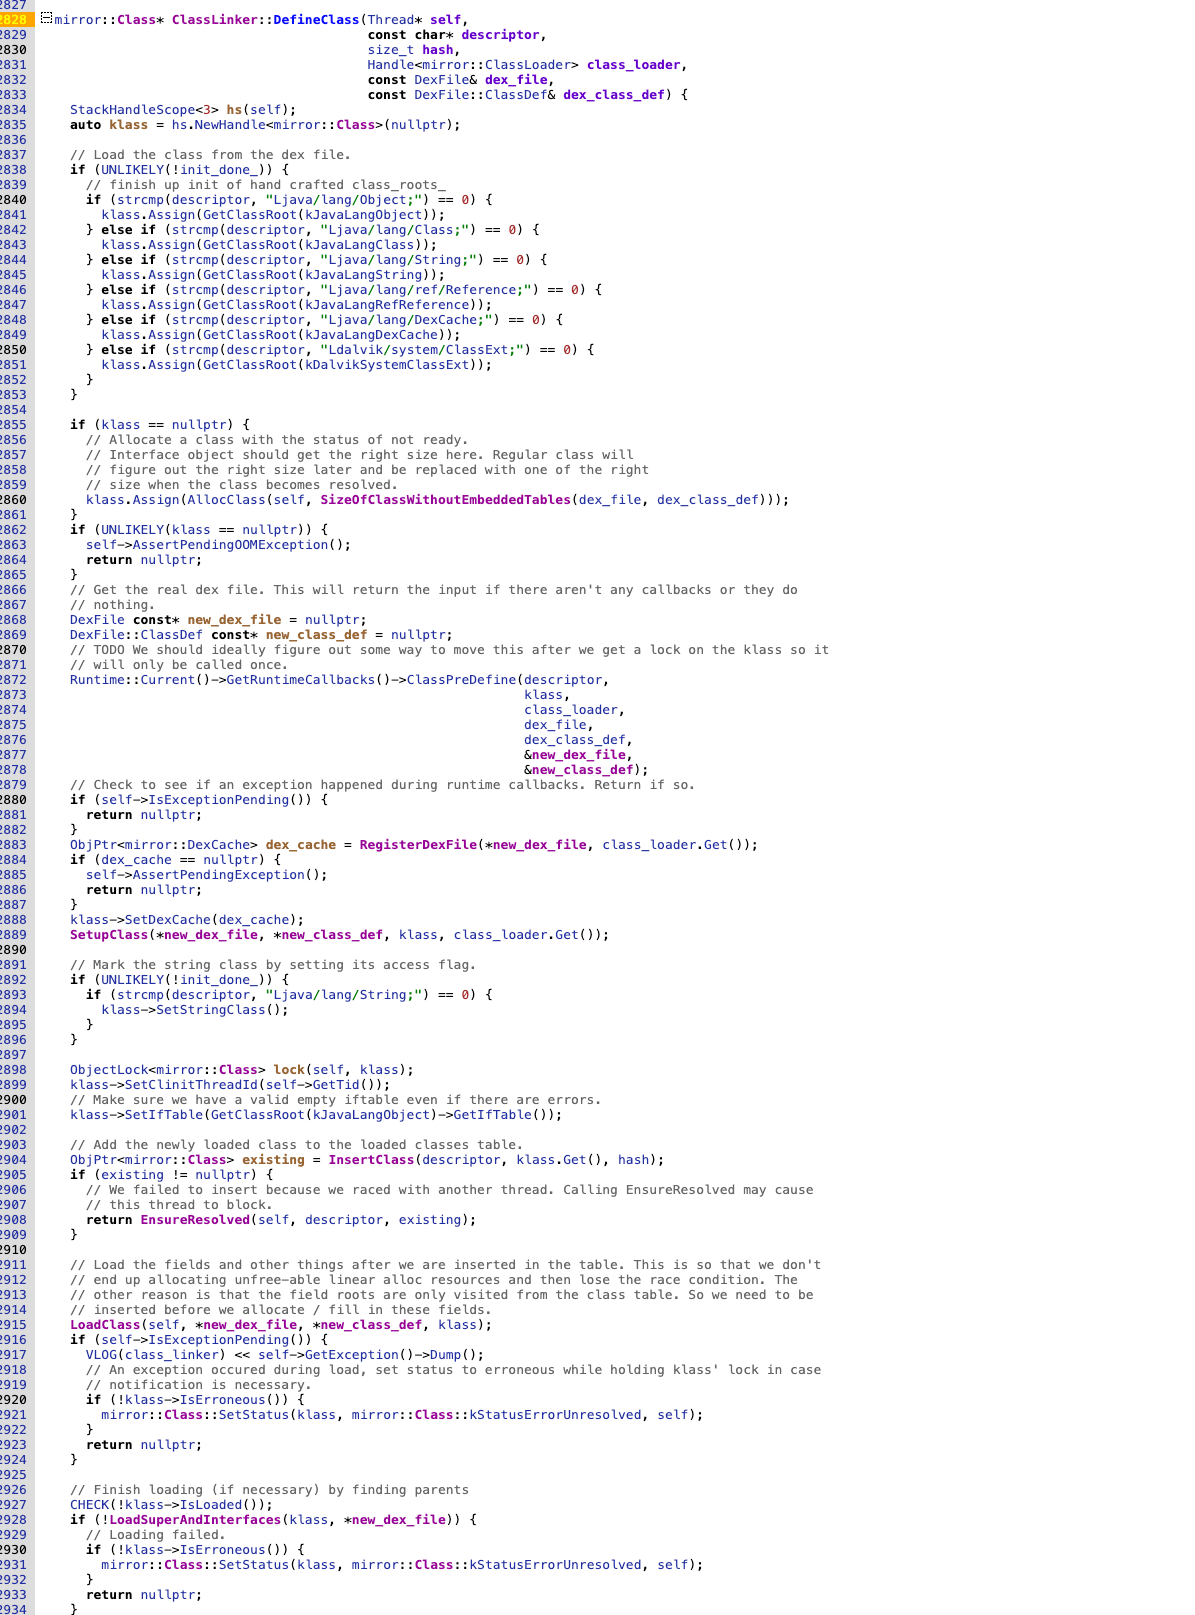Click the "// Loading failed." comment
1195x1615 pixels.
tap(156, 1534)
